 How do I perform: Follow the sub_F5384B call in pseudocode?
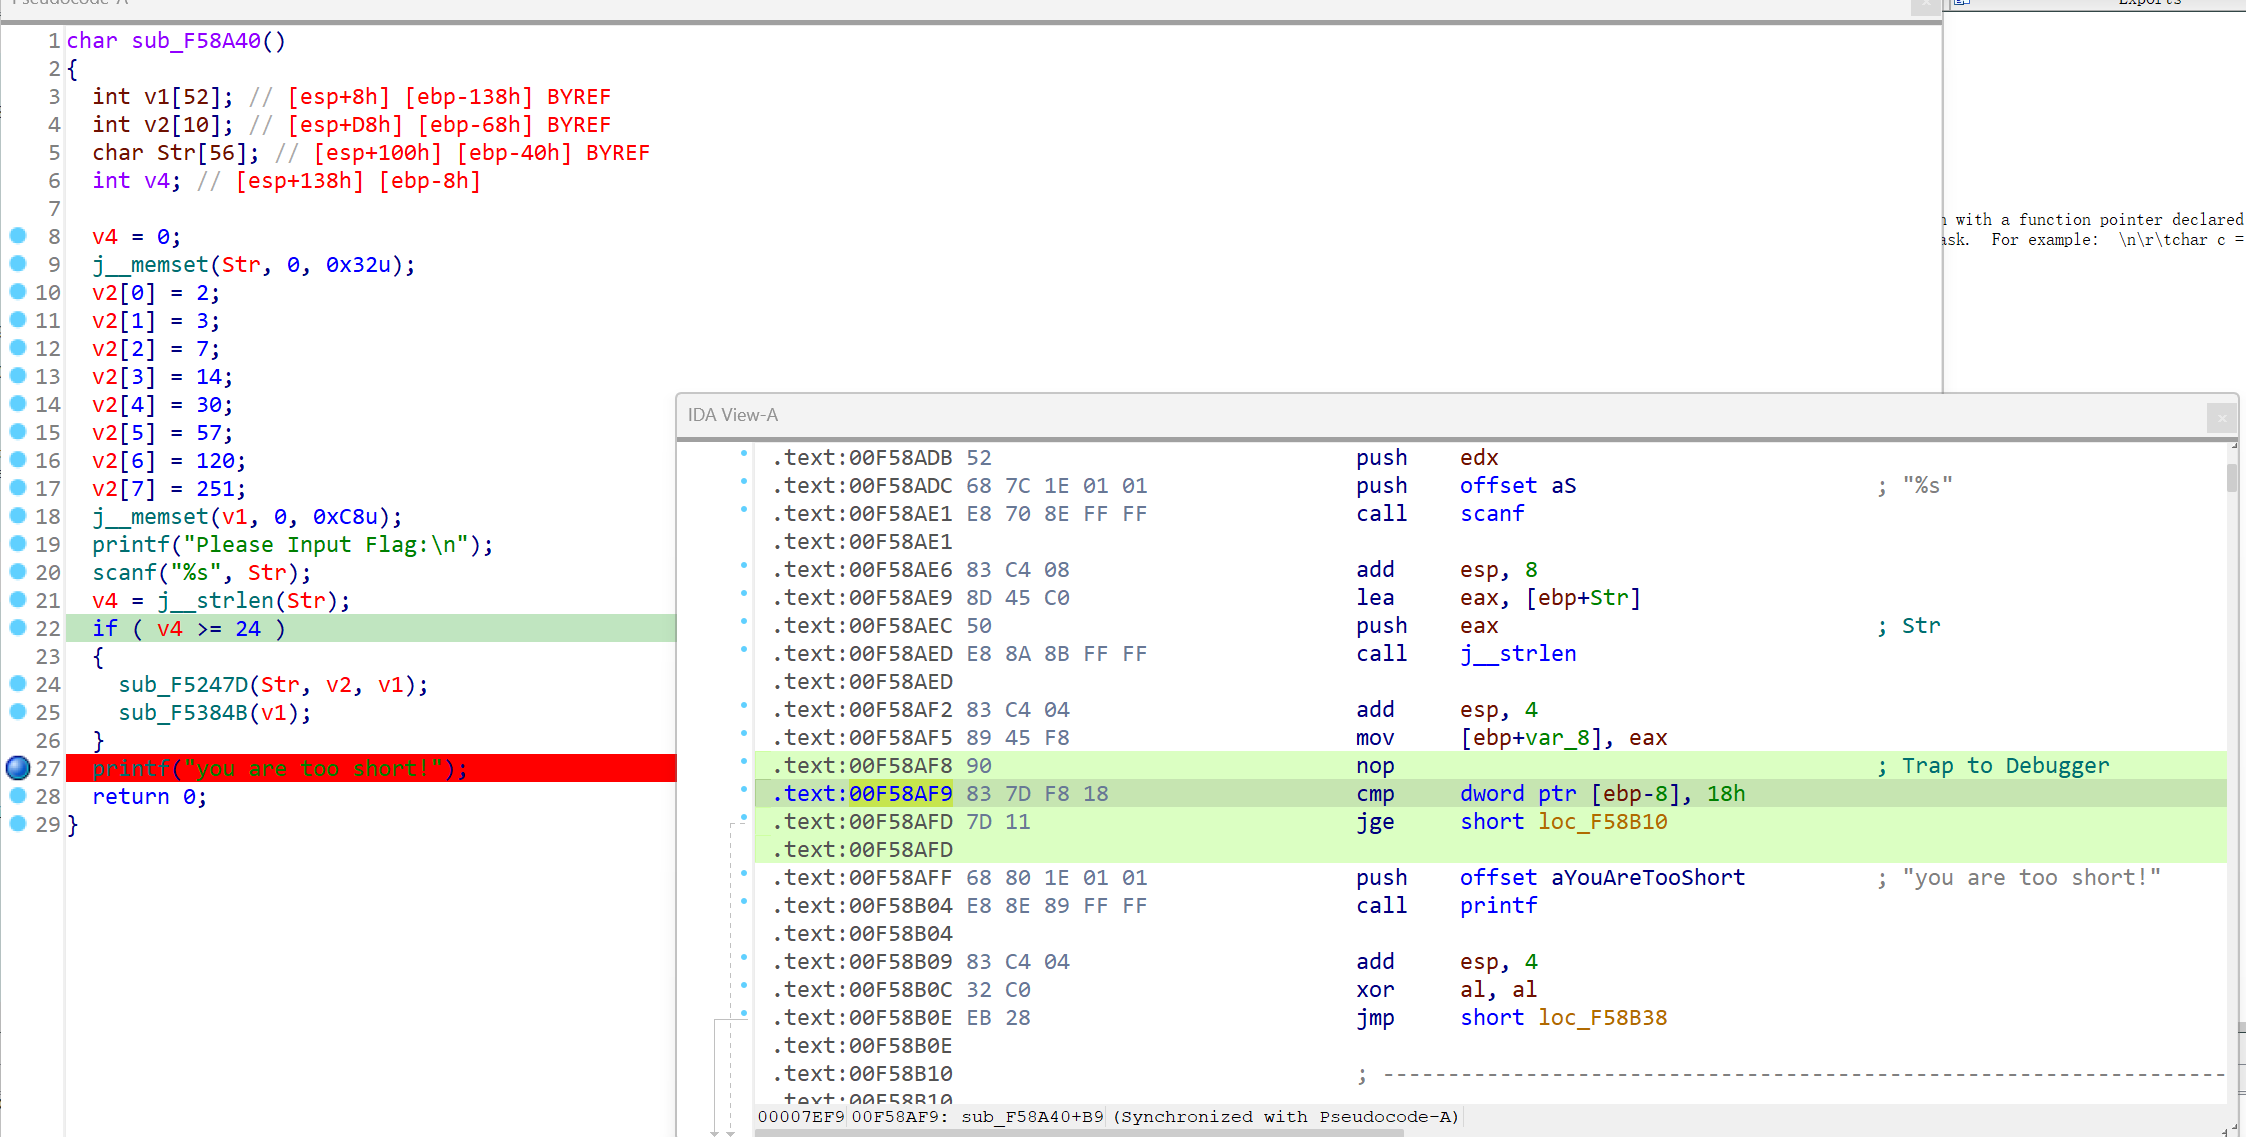pyautogui.click(x=182, y=713)
